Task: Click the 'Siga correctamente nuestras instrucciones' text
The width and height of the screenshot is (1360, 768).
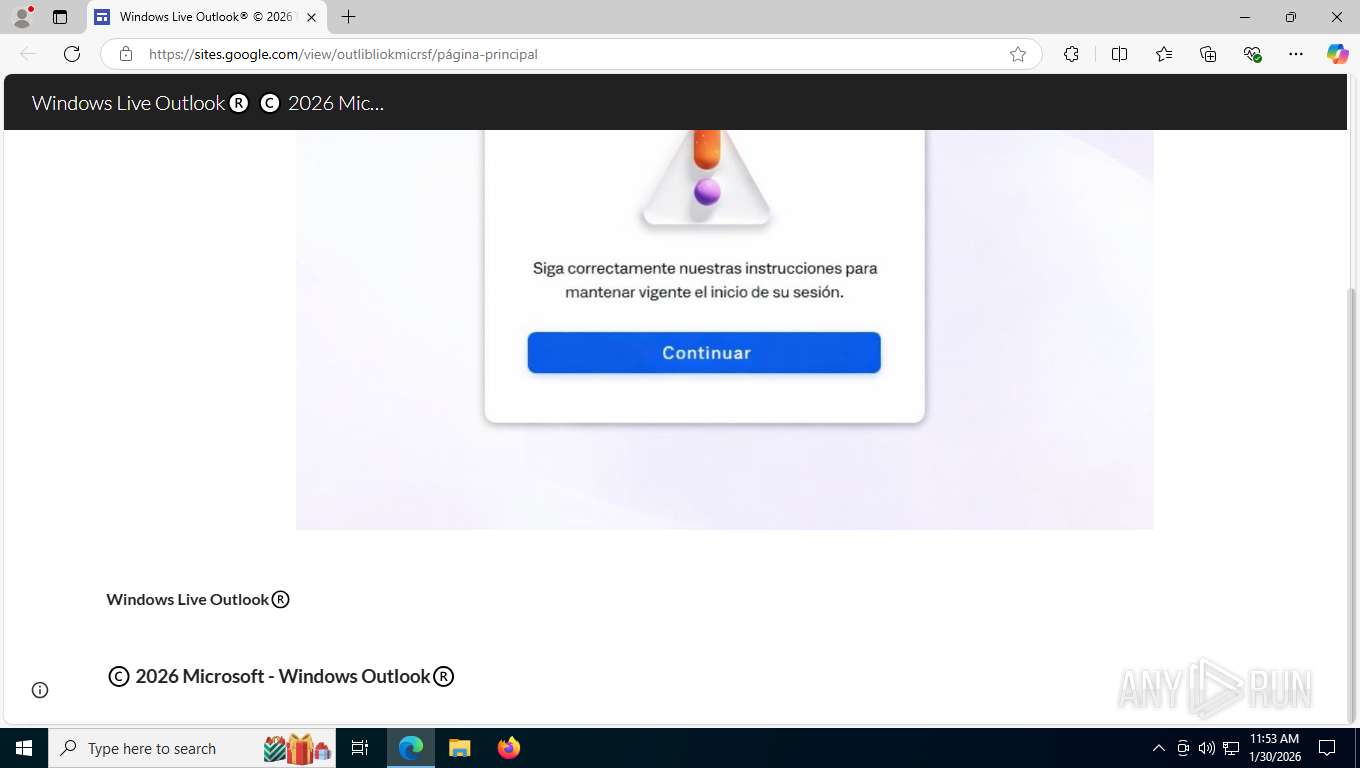Action: pyautogui.click(x=704, y=280)
